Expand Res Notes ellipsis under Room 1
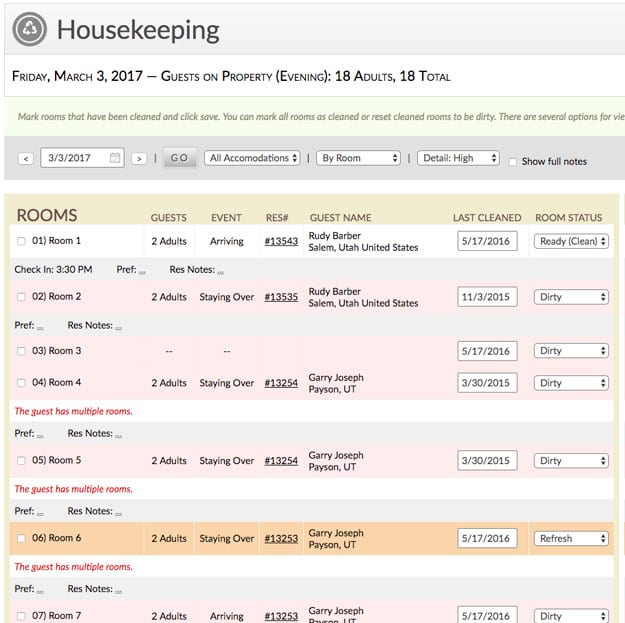This screenshot has height=623, width=625. (x=220, y=272)
